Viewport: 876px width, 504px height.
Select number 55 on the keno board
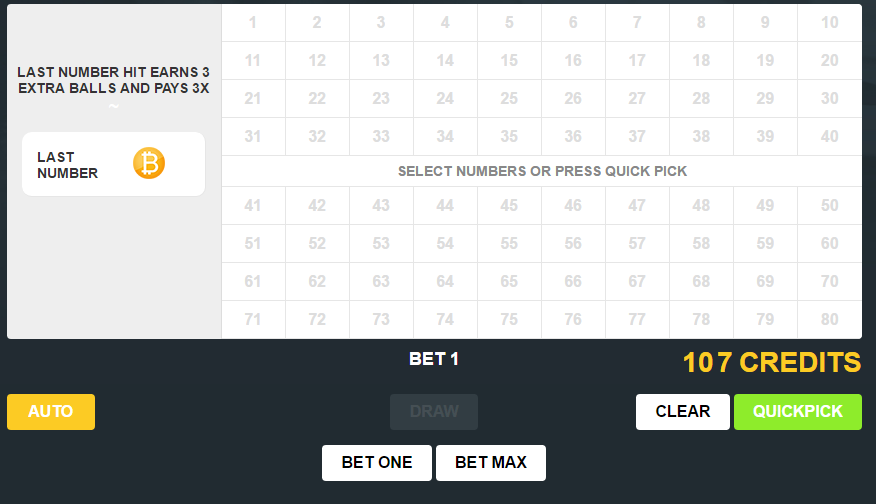(x=509, y=244)
